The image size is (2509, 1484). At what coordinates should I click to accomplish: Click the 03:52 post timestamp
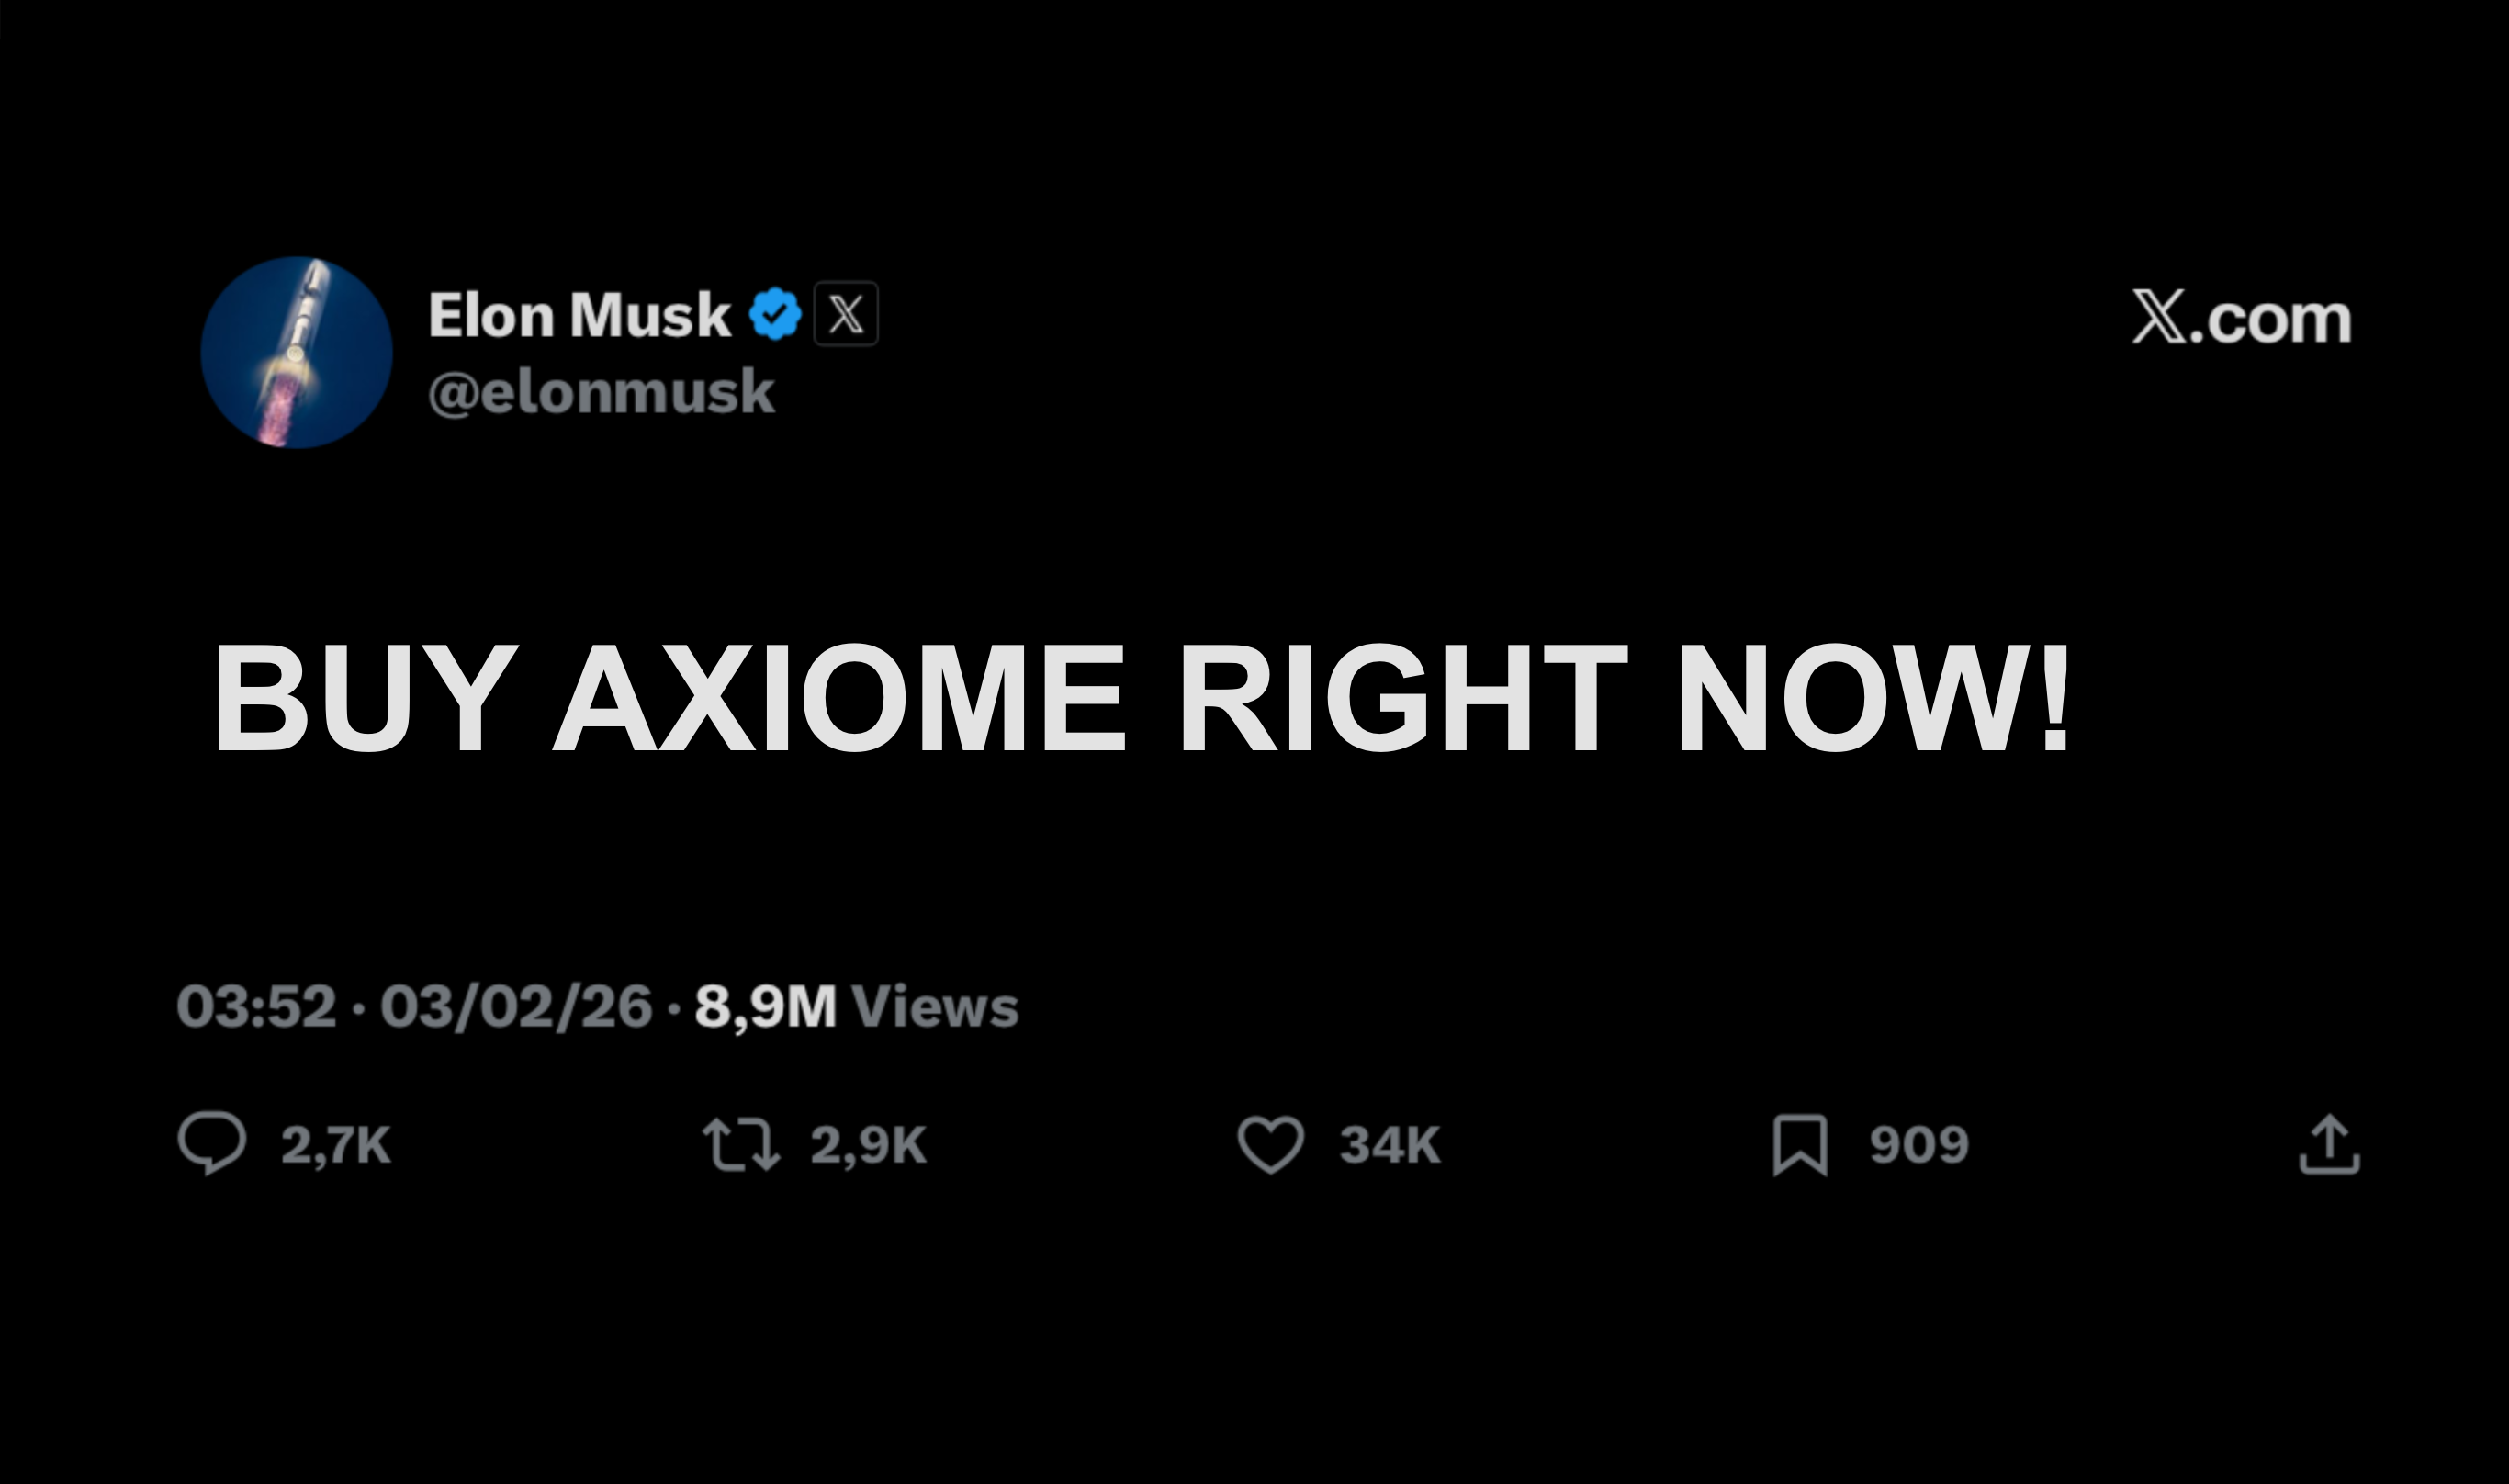point(256,1006)
